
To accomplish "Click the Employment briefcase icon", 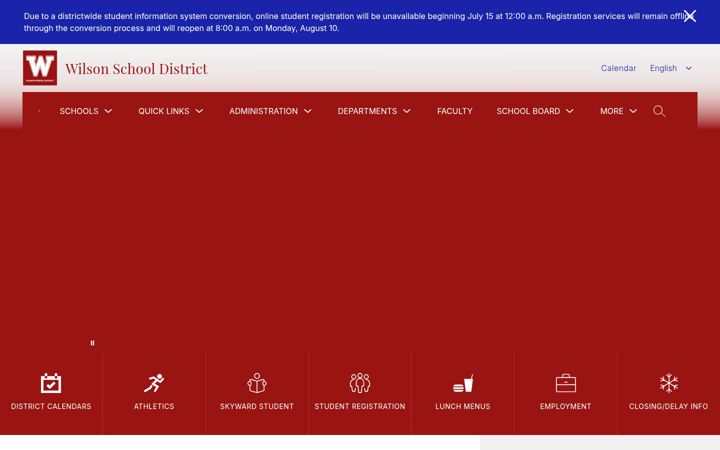I will (x=565, y=383).
